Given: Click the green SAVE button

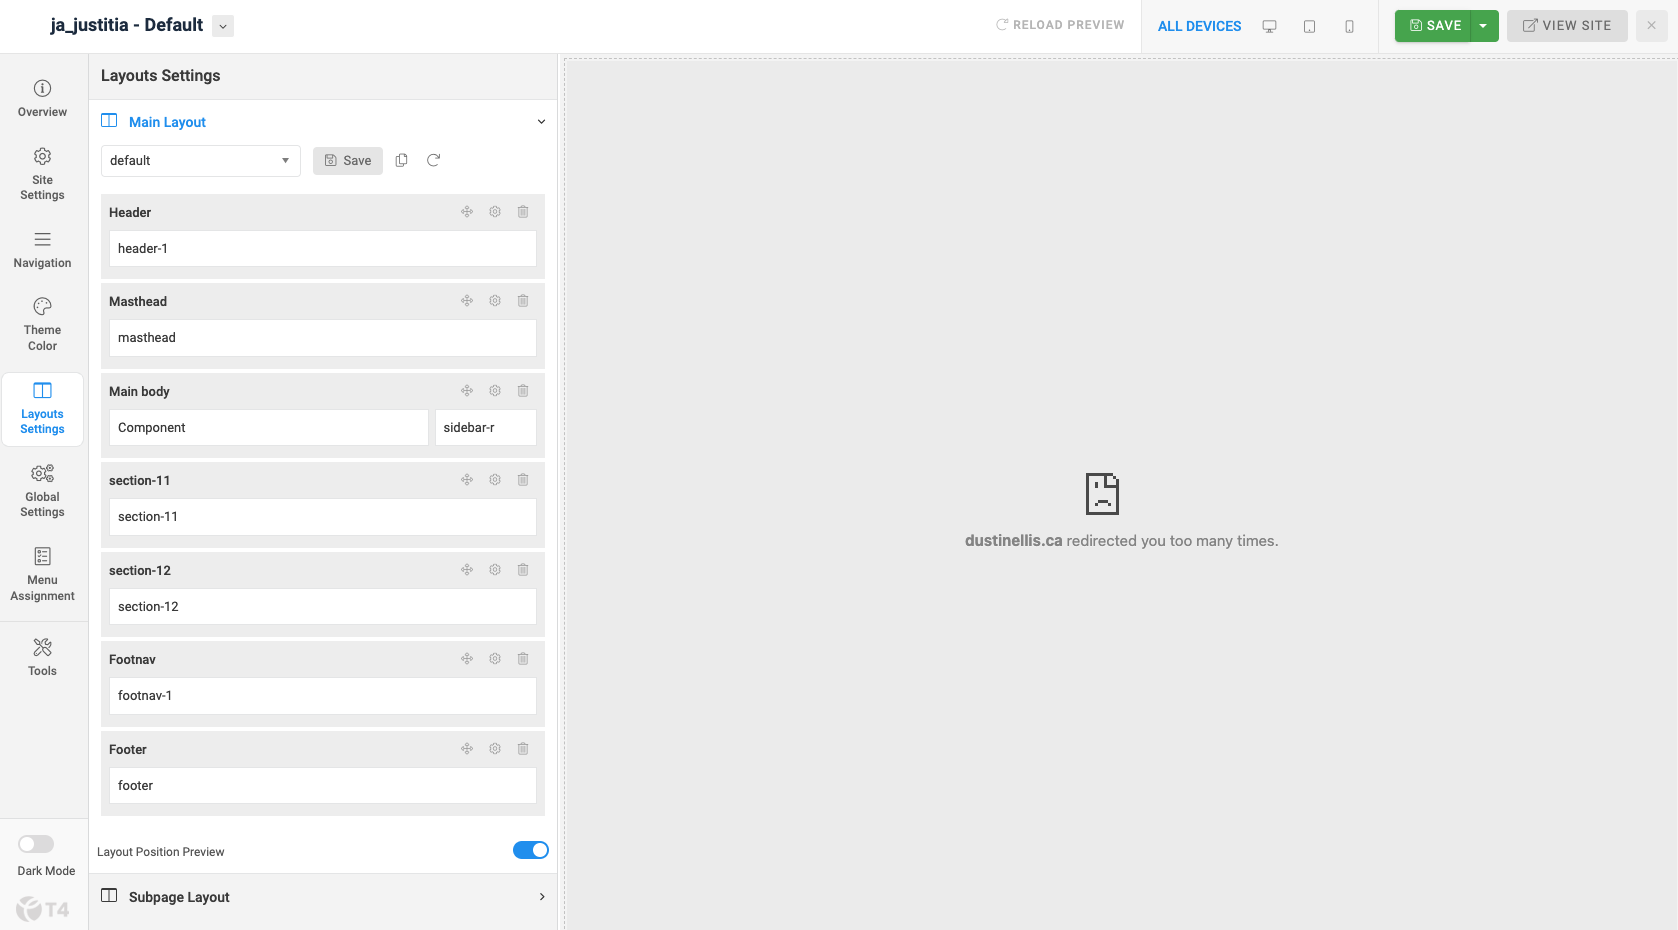Looking at the screenshot, I should tap(1434, 26).
